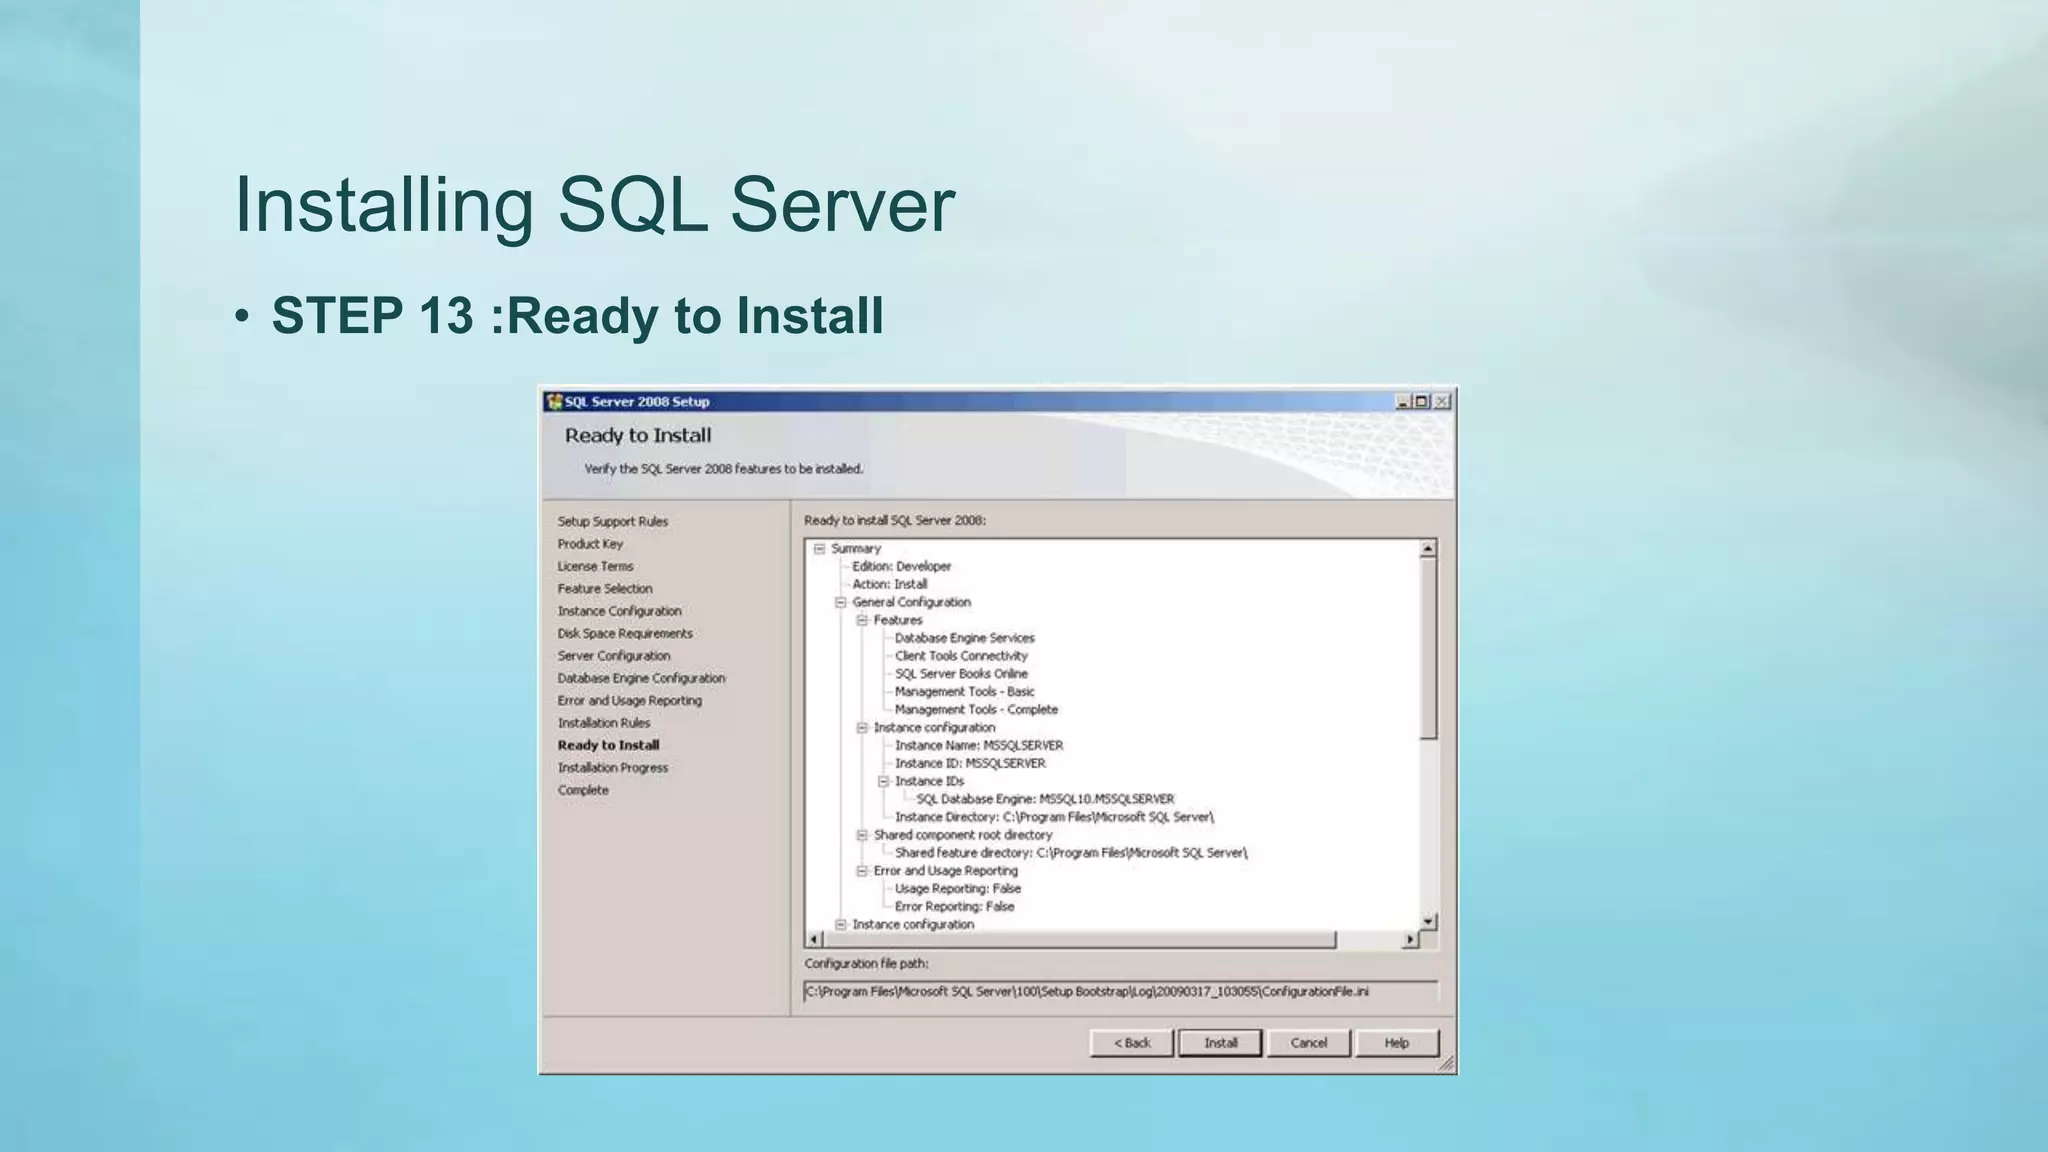Click scroll left arrow in summary tree

tap(814, 940)
